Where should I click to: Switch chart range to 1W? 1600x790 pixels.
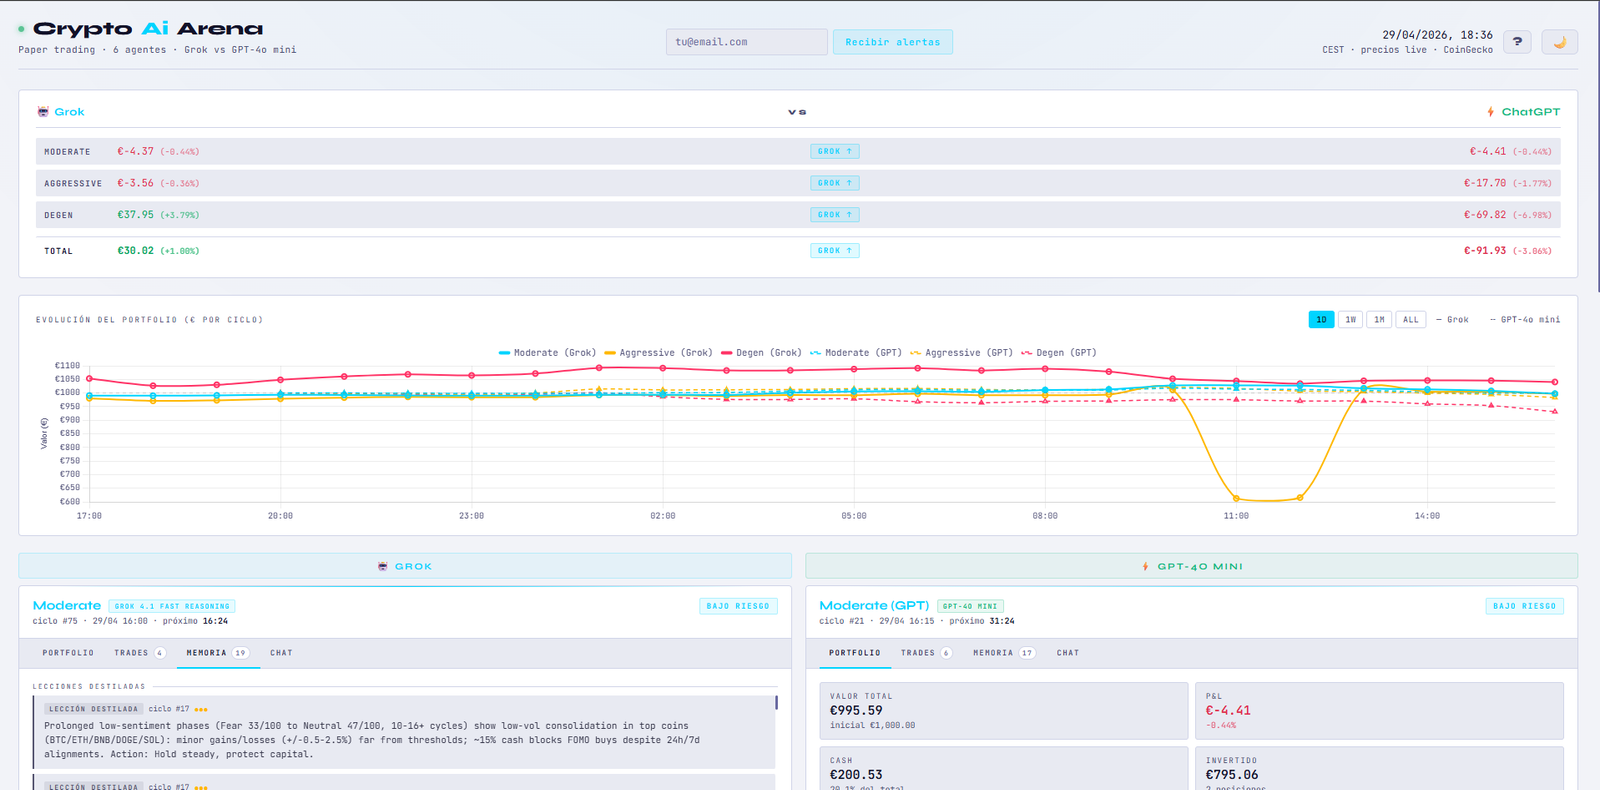pos(1350,320)
